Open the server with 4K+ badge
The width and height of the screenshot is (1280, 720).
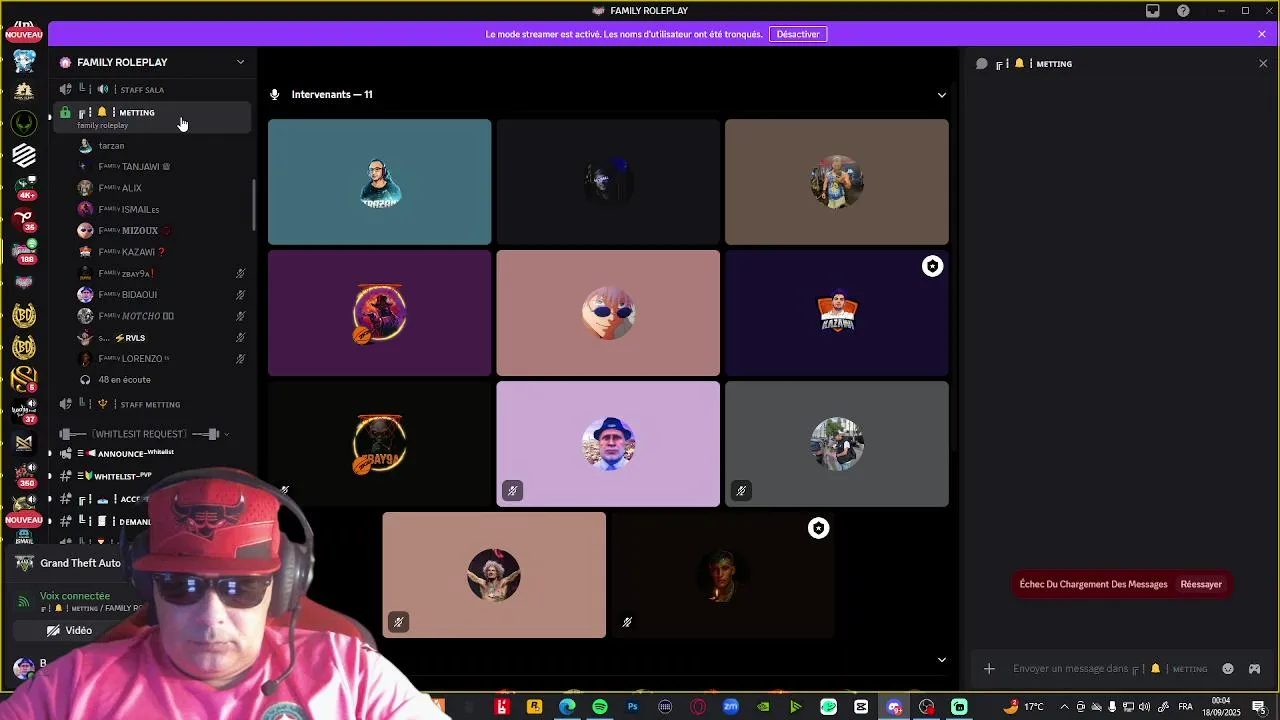pos(24,186)
